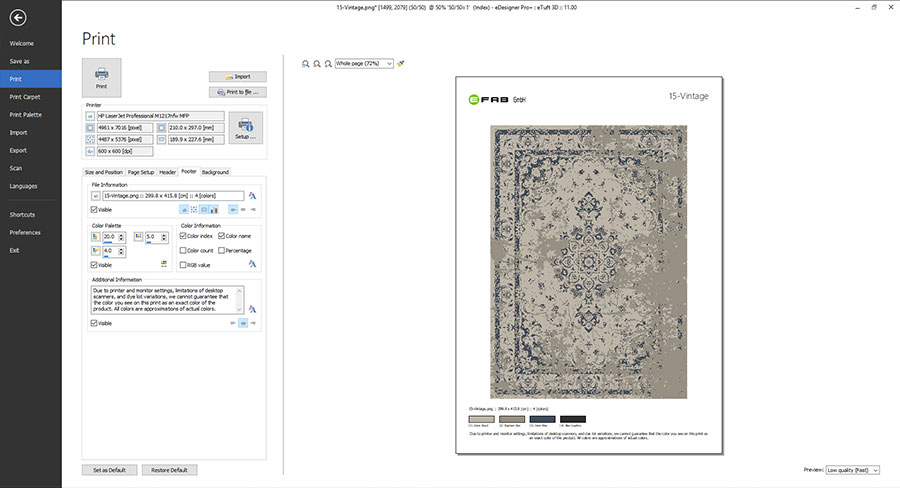900x488 pixels.
Task: Click the broom icon beside the zoom dropdown
Action: pos(401,63)
